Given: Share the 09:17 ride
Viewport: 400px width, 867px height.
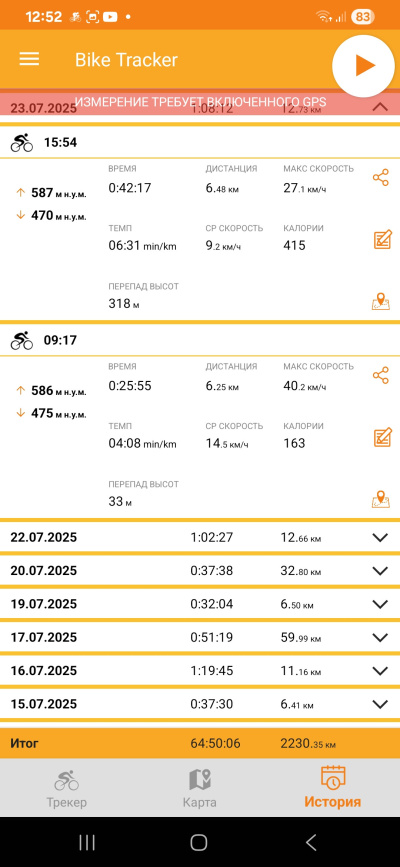Looking at the screenshot, I should (381, 376).
